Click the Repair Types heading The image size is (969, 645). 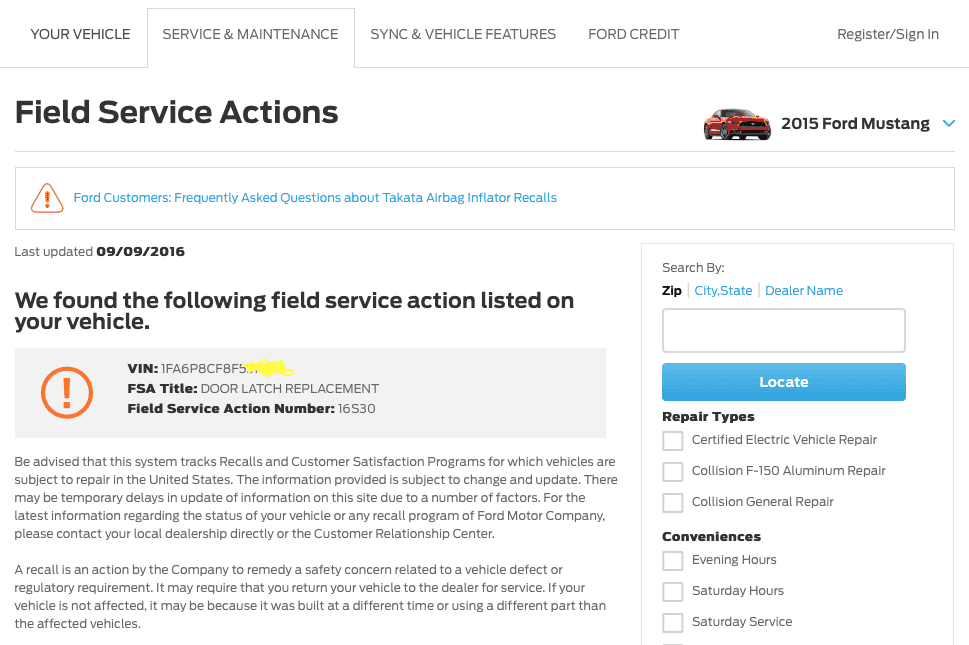708,416
